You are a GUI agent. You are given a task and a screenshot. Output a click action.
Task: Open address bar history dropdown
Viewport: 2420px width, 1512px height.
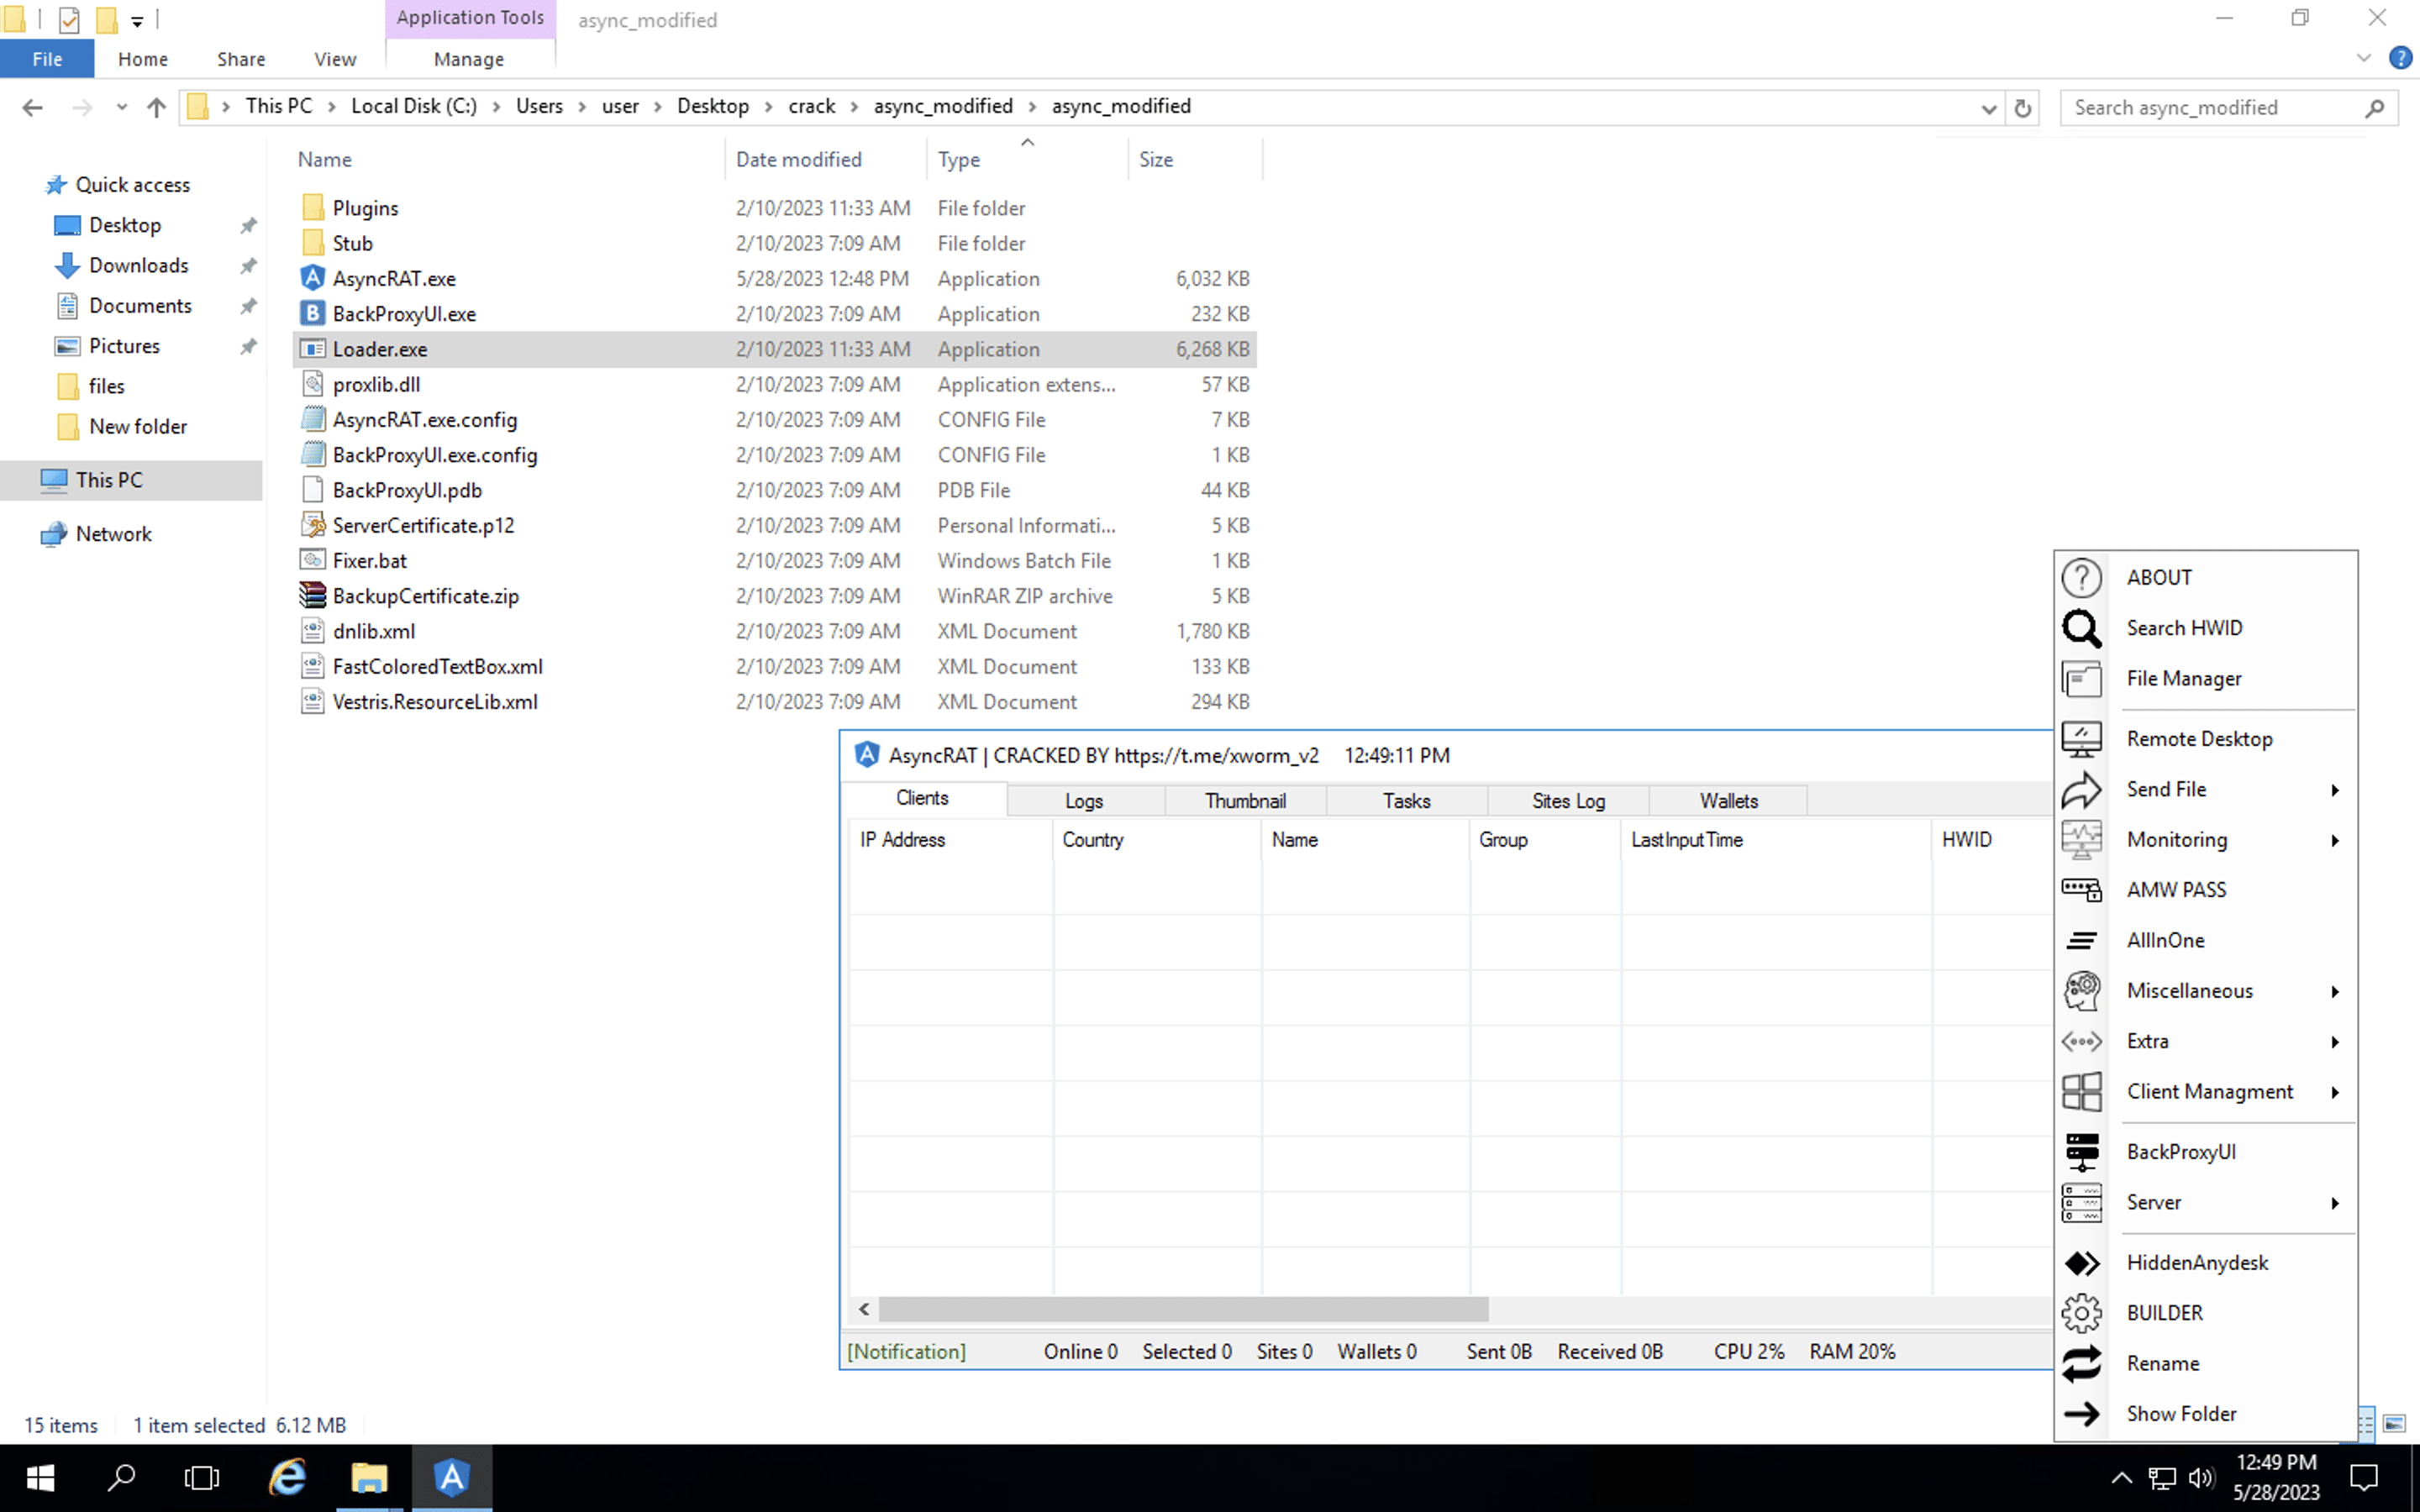click(1988, 108)
